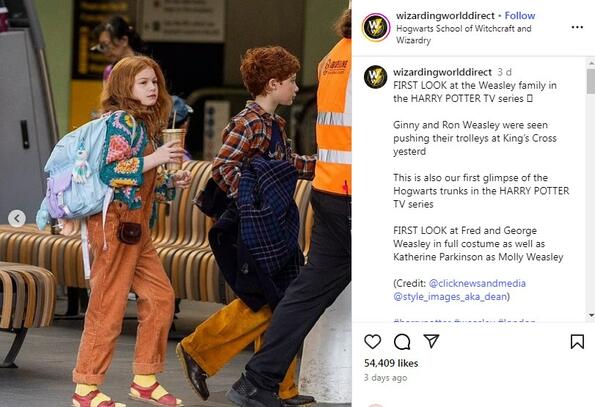Screen dimensions: 595x407
Task: Open comments with the speech bubble icon
Action: (402, 341)
